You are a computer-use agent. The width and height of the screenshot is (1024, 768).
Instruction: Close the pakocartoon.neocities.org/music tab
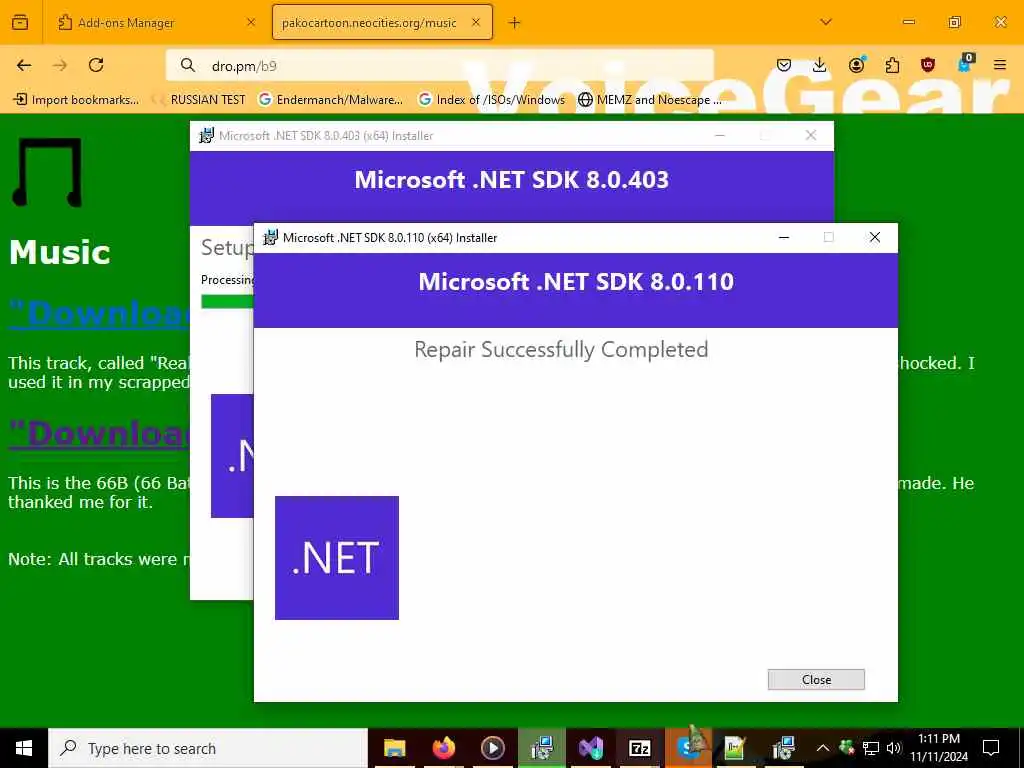pos(476,23)
